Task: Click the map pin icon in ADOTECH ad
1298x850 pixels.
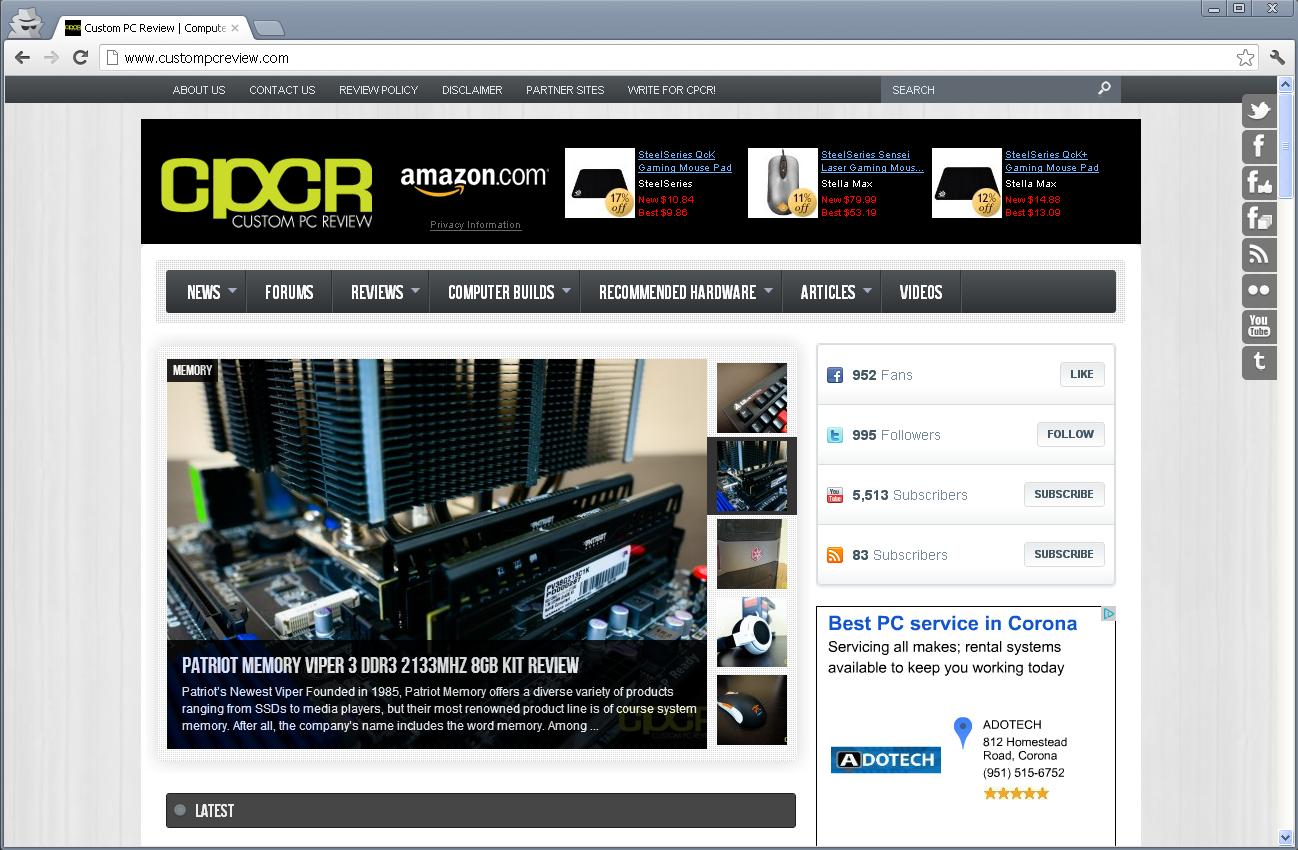Action: [x=962, y=732]
